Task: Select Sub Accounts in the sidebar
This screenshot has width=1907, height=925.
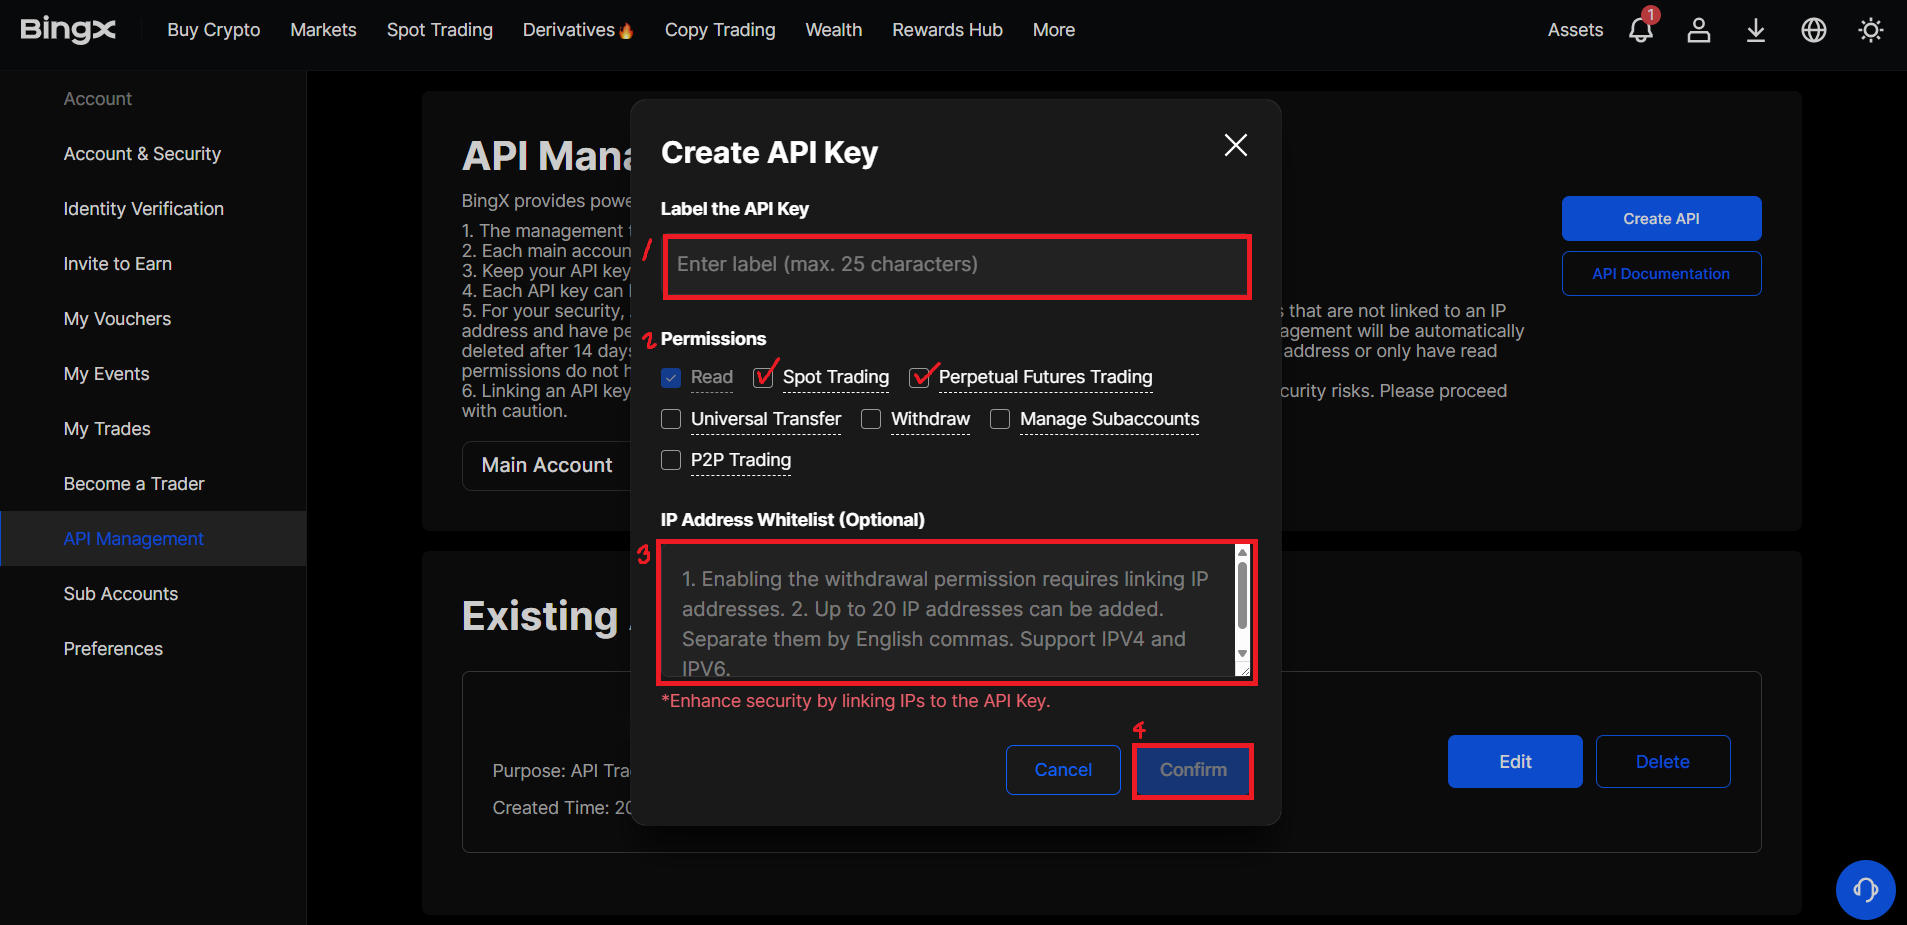Action: [x=121, y=594]
